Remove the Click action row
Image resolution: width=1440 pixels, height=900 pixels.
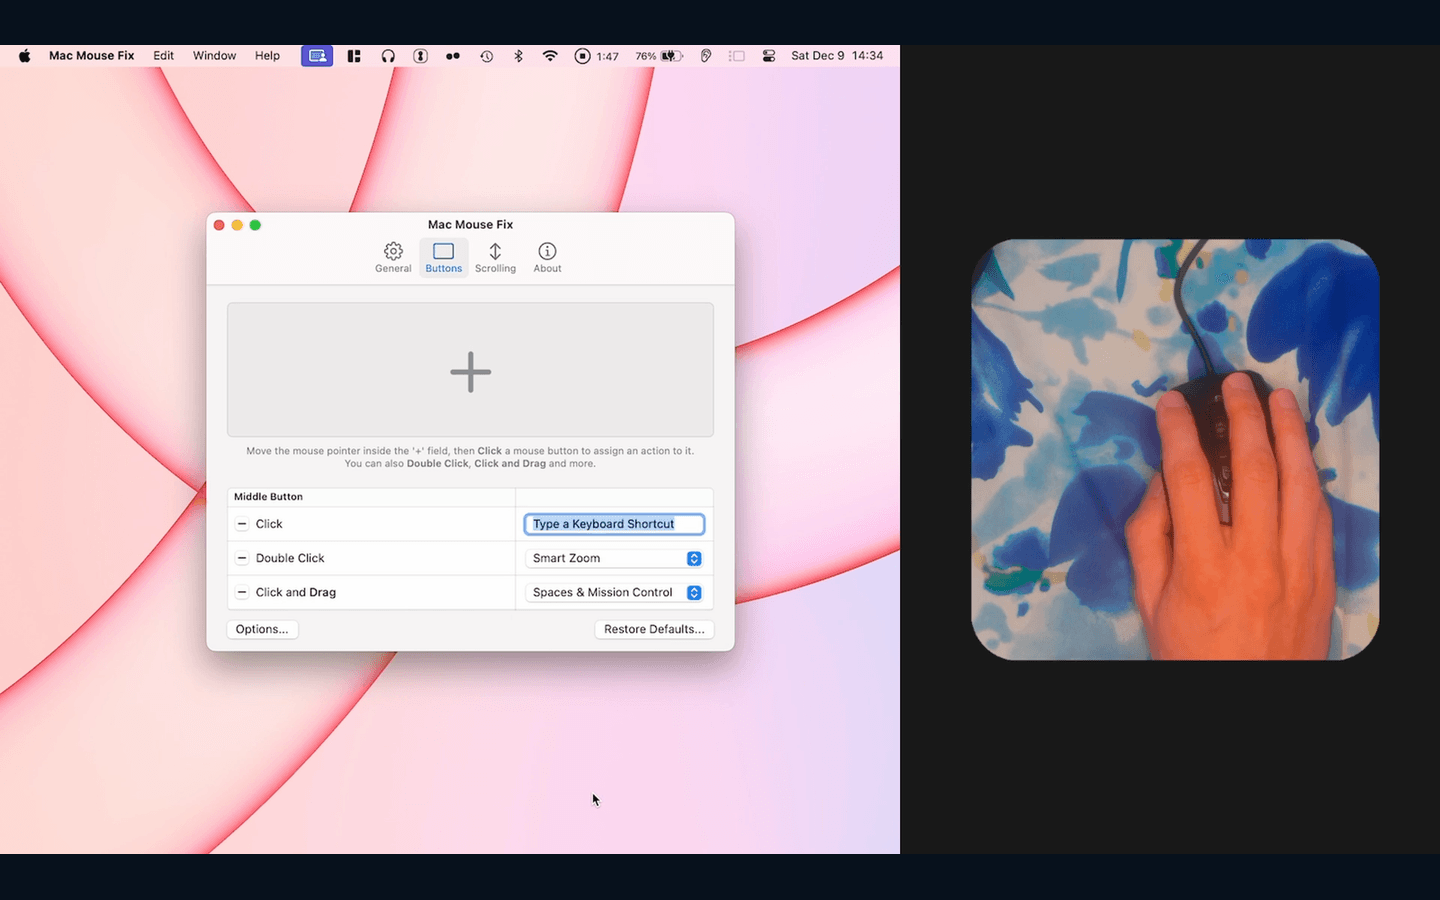(x=242, y=524)
